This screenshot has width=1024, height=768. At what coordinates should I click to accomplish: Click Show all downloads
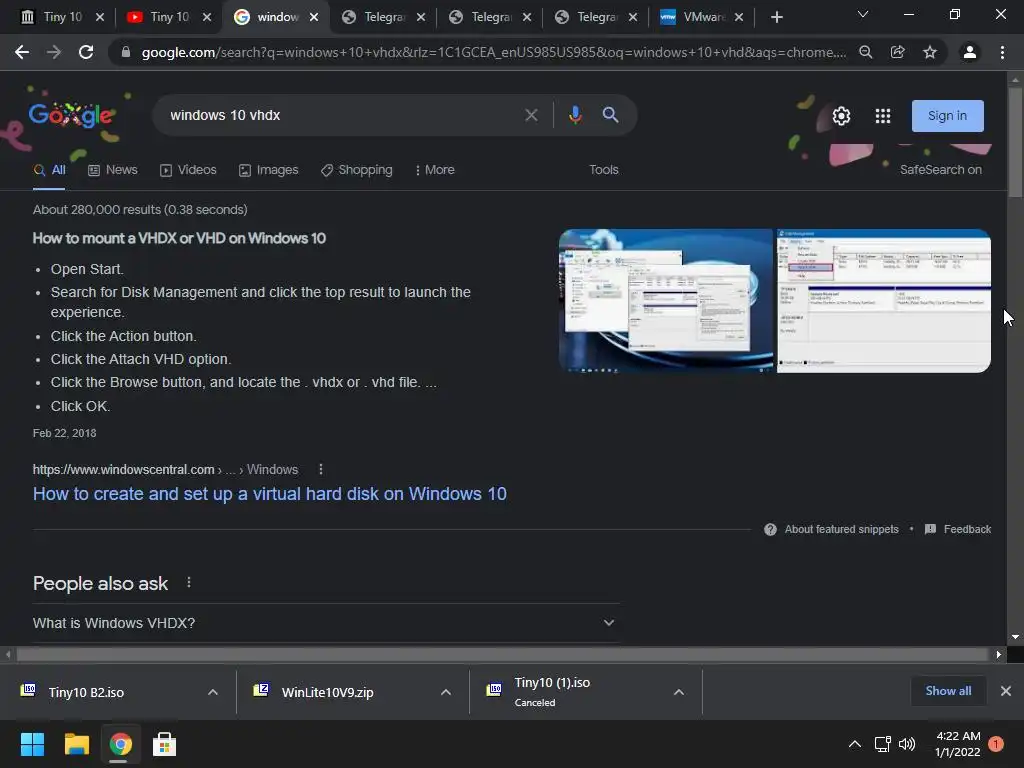point(948,691)
